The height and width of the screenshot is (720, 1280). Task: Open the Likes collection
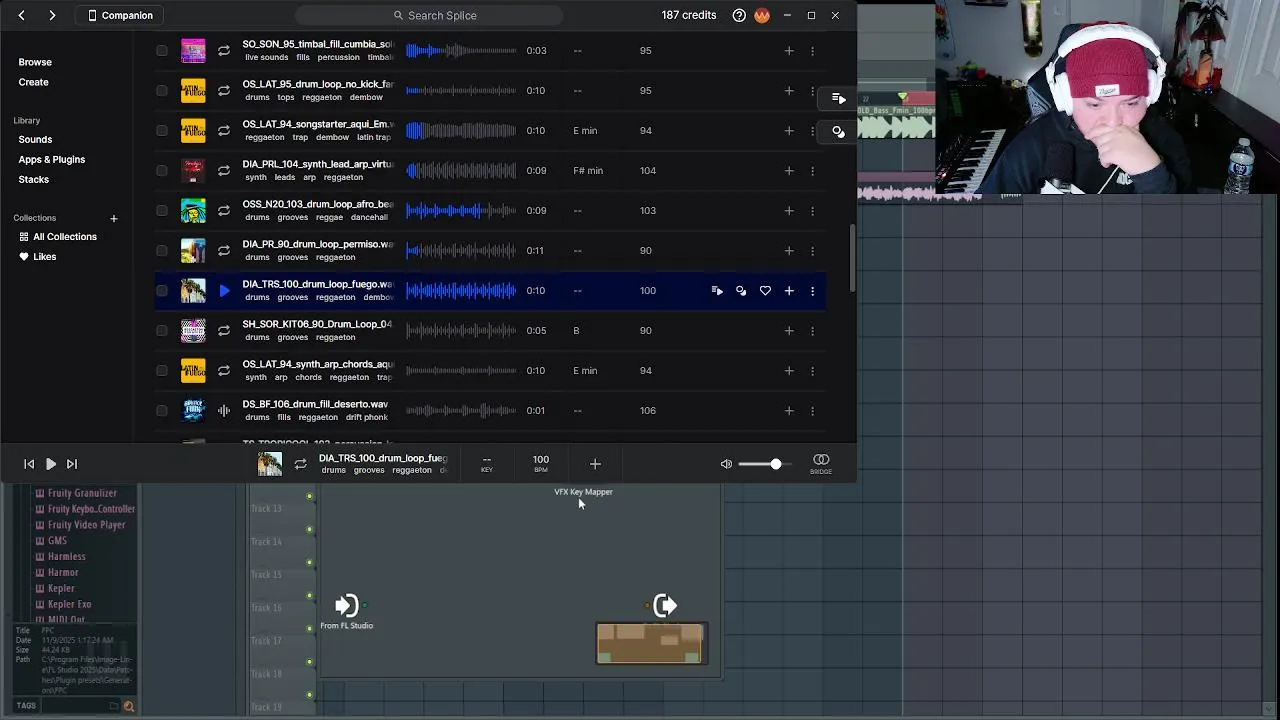pos(38,257)
